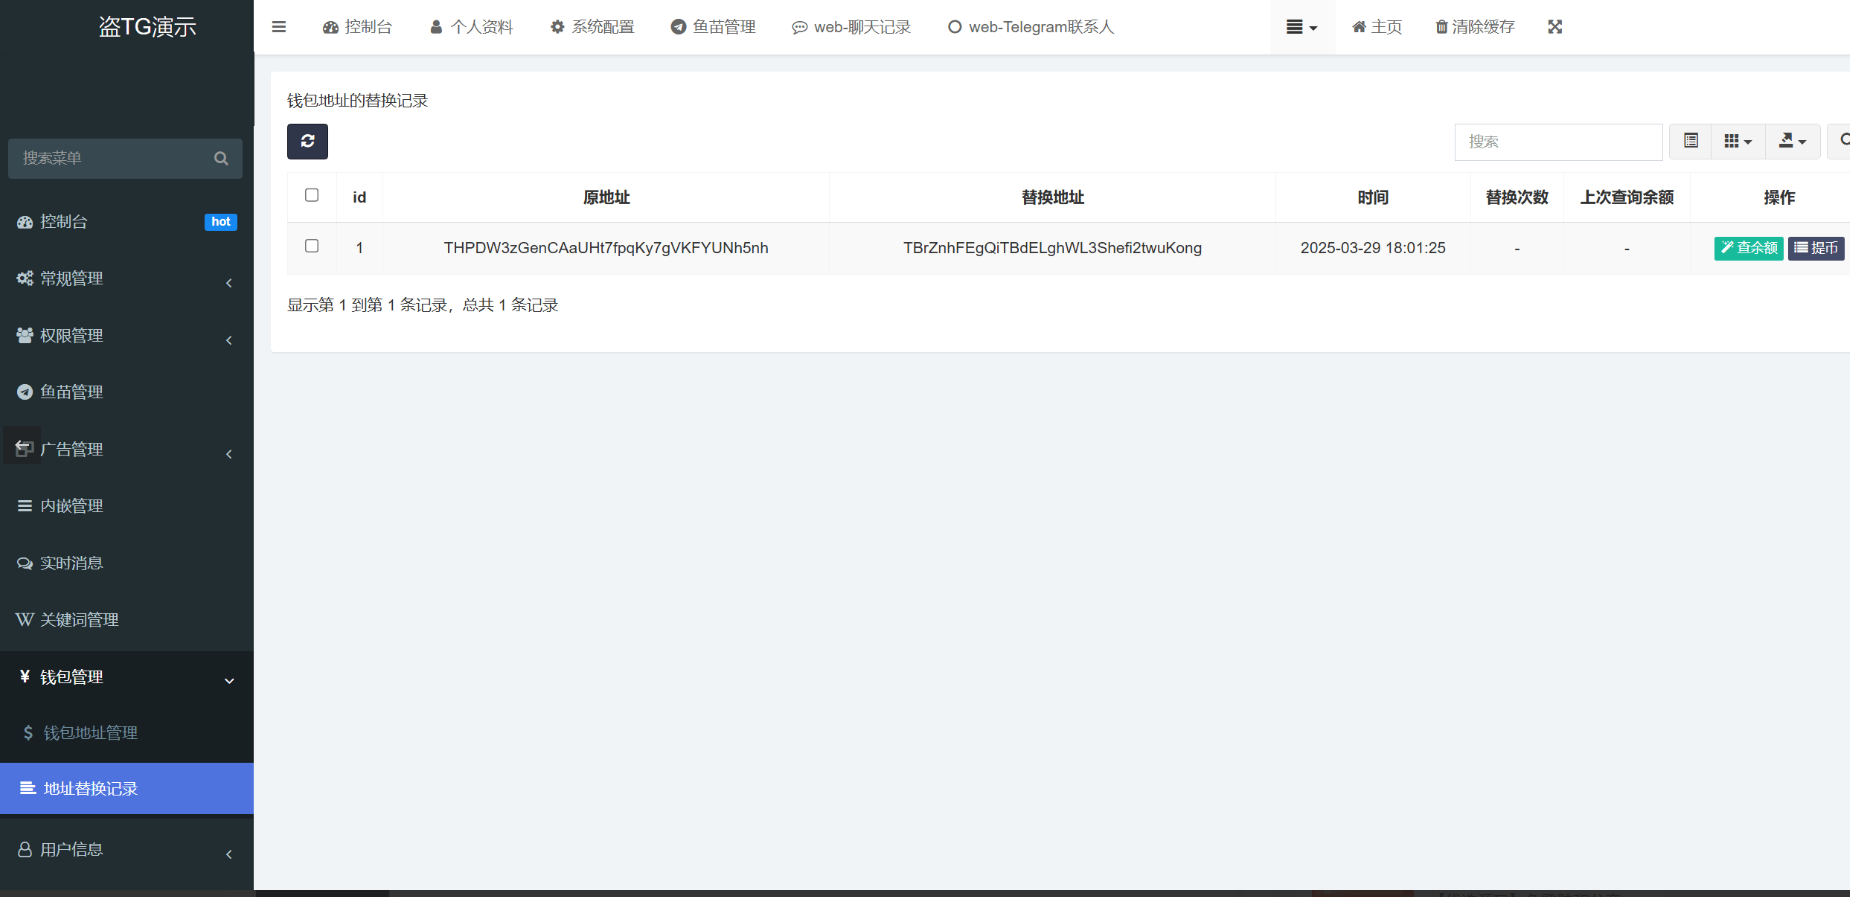Open the column selector grid dropdown
Viewport: 1850px width, 897px height.
[x=1738, y=141]
